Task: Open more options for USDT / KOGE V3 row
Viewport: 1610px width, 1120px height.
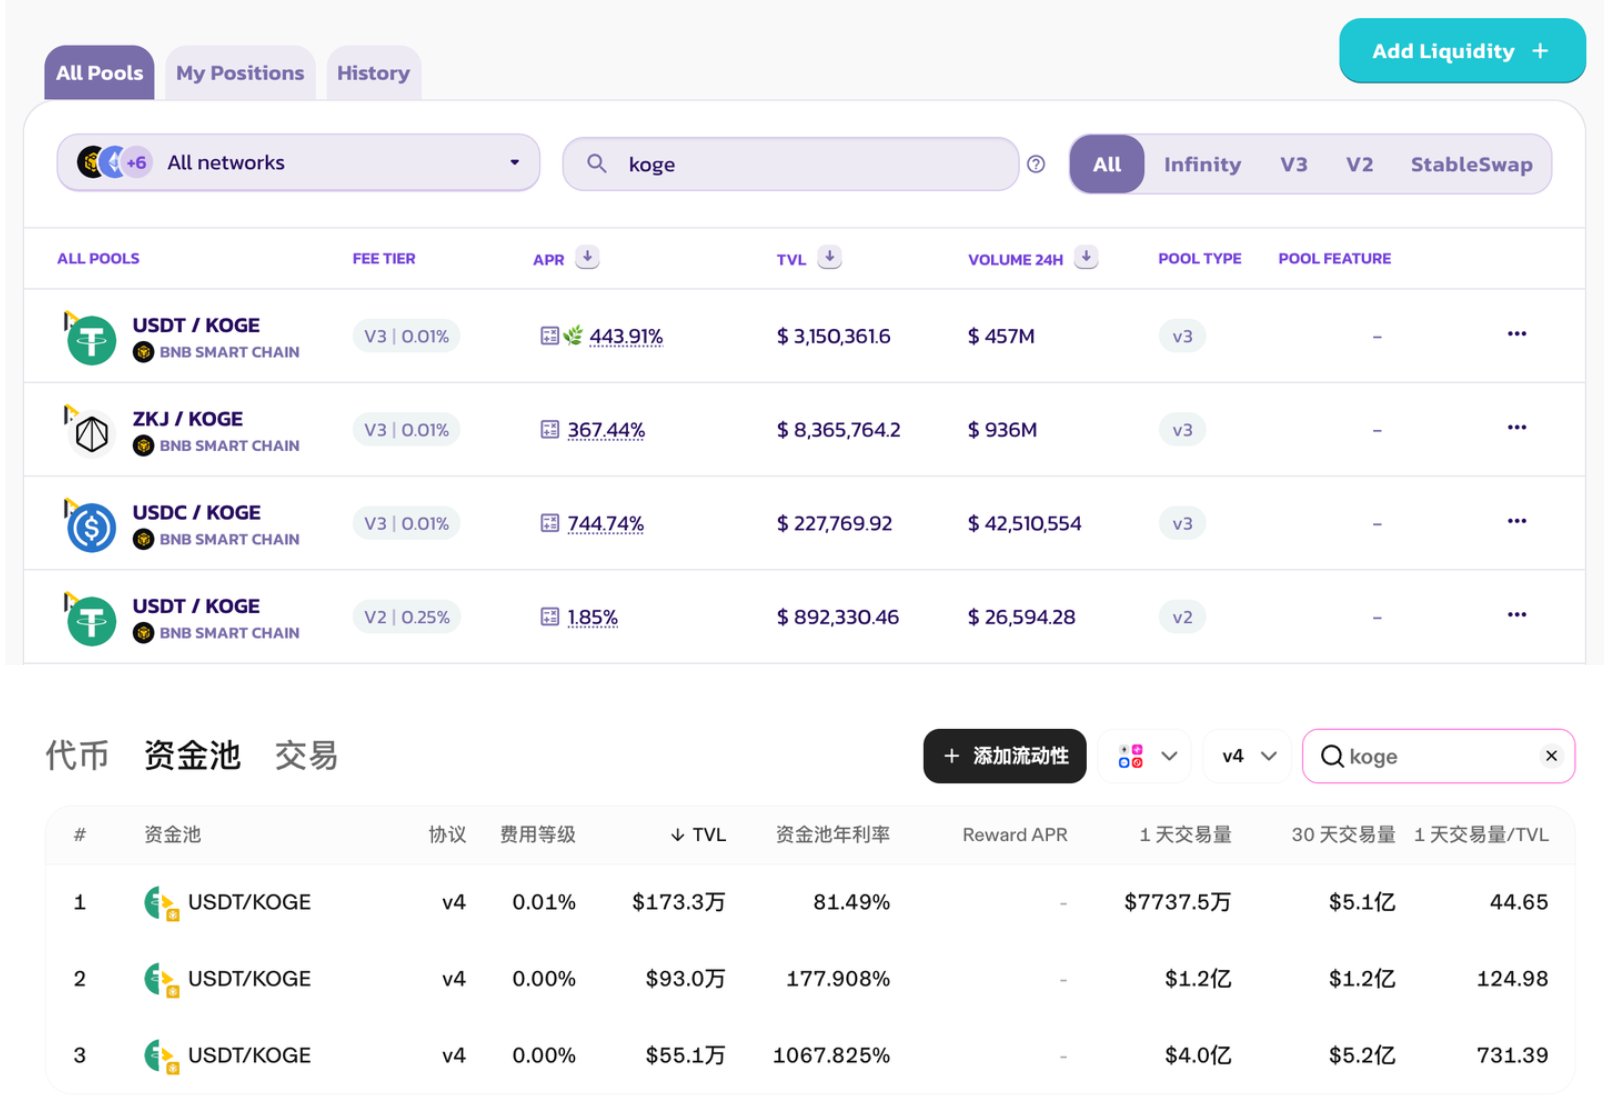Action: (1516, 334)
